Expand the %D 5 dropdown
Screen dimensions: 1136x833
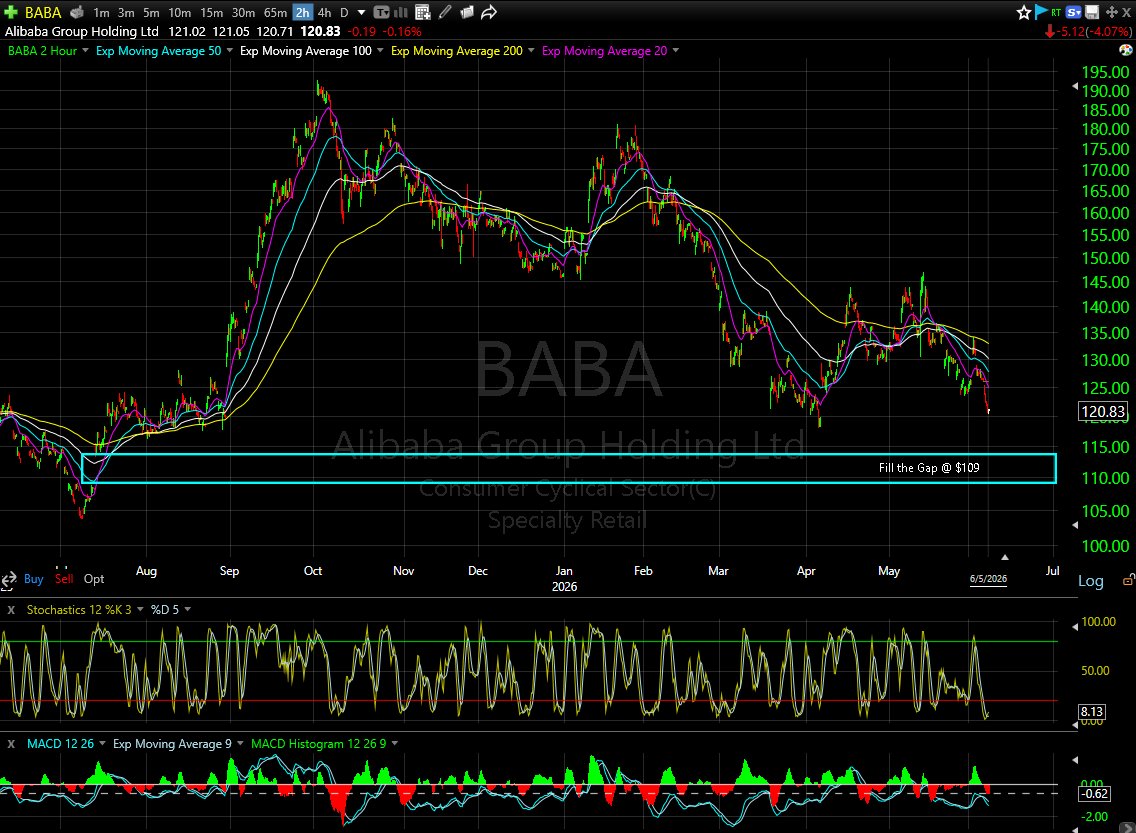pyautogui.click(x=188, y=609)
